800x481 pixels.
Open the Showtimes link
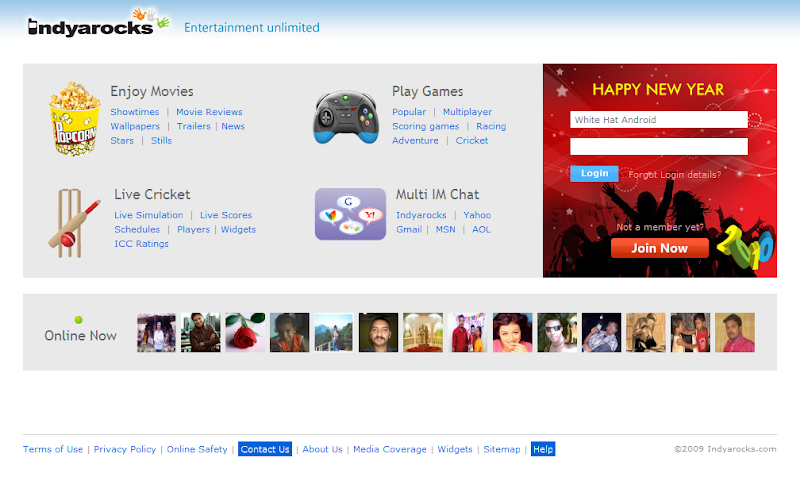click(135, 112)
